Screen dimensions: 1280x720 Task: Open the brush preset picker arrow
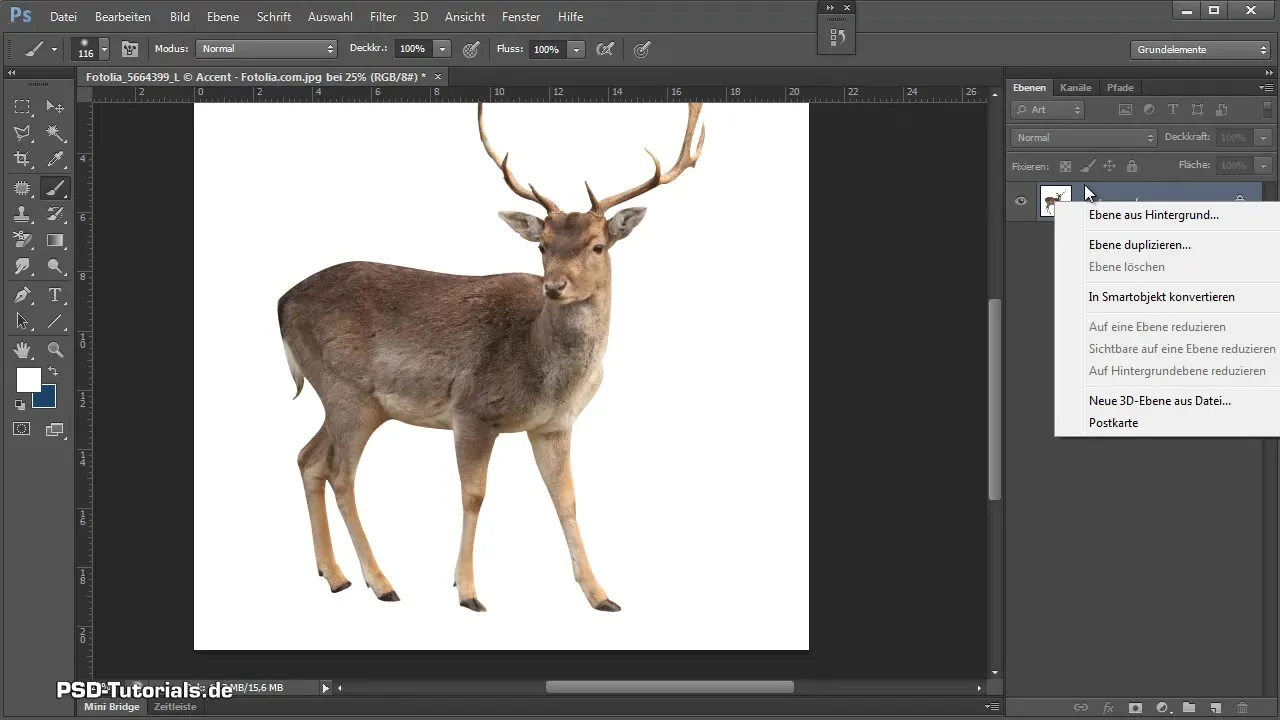click(102, 49)
